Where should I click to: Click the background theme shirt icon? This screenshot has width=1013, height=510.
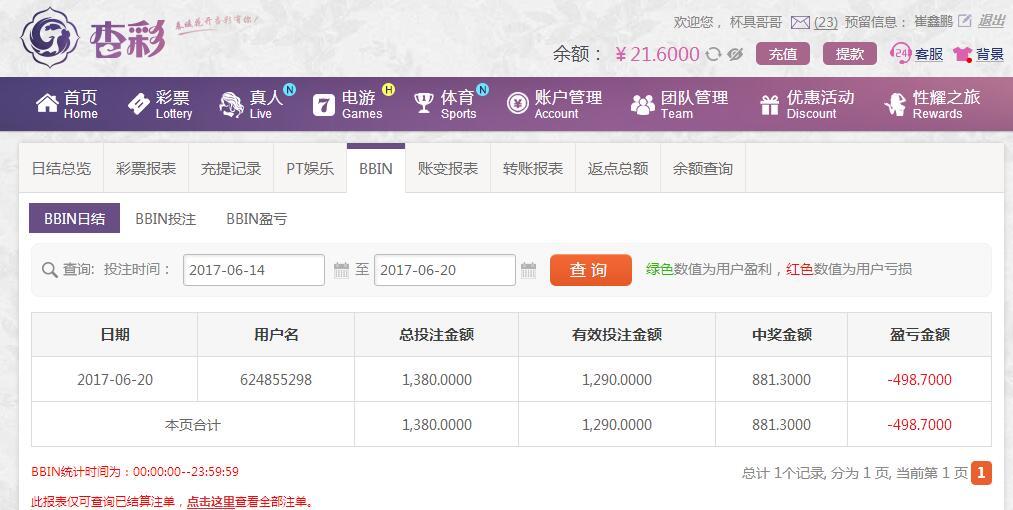coord(963,54)
